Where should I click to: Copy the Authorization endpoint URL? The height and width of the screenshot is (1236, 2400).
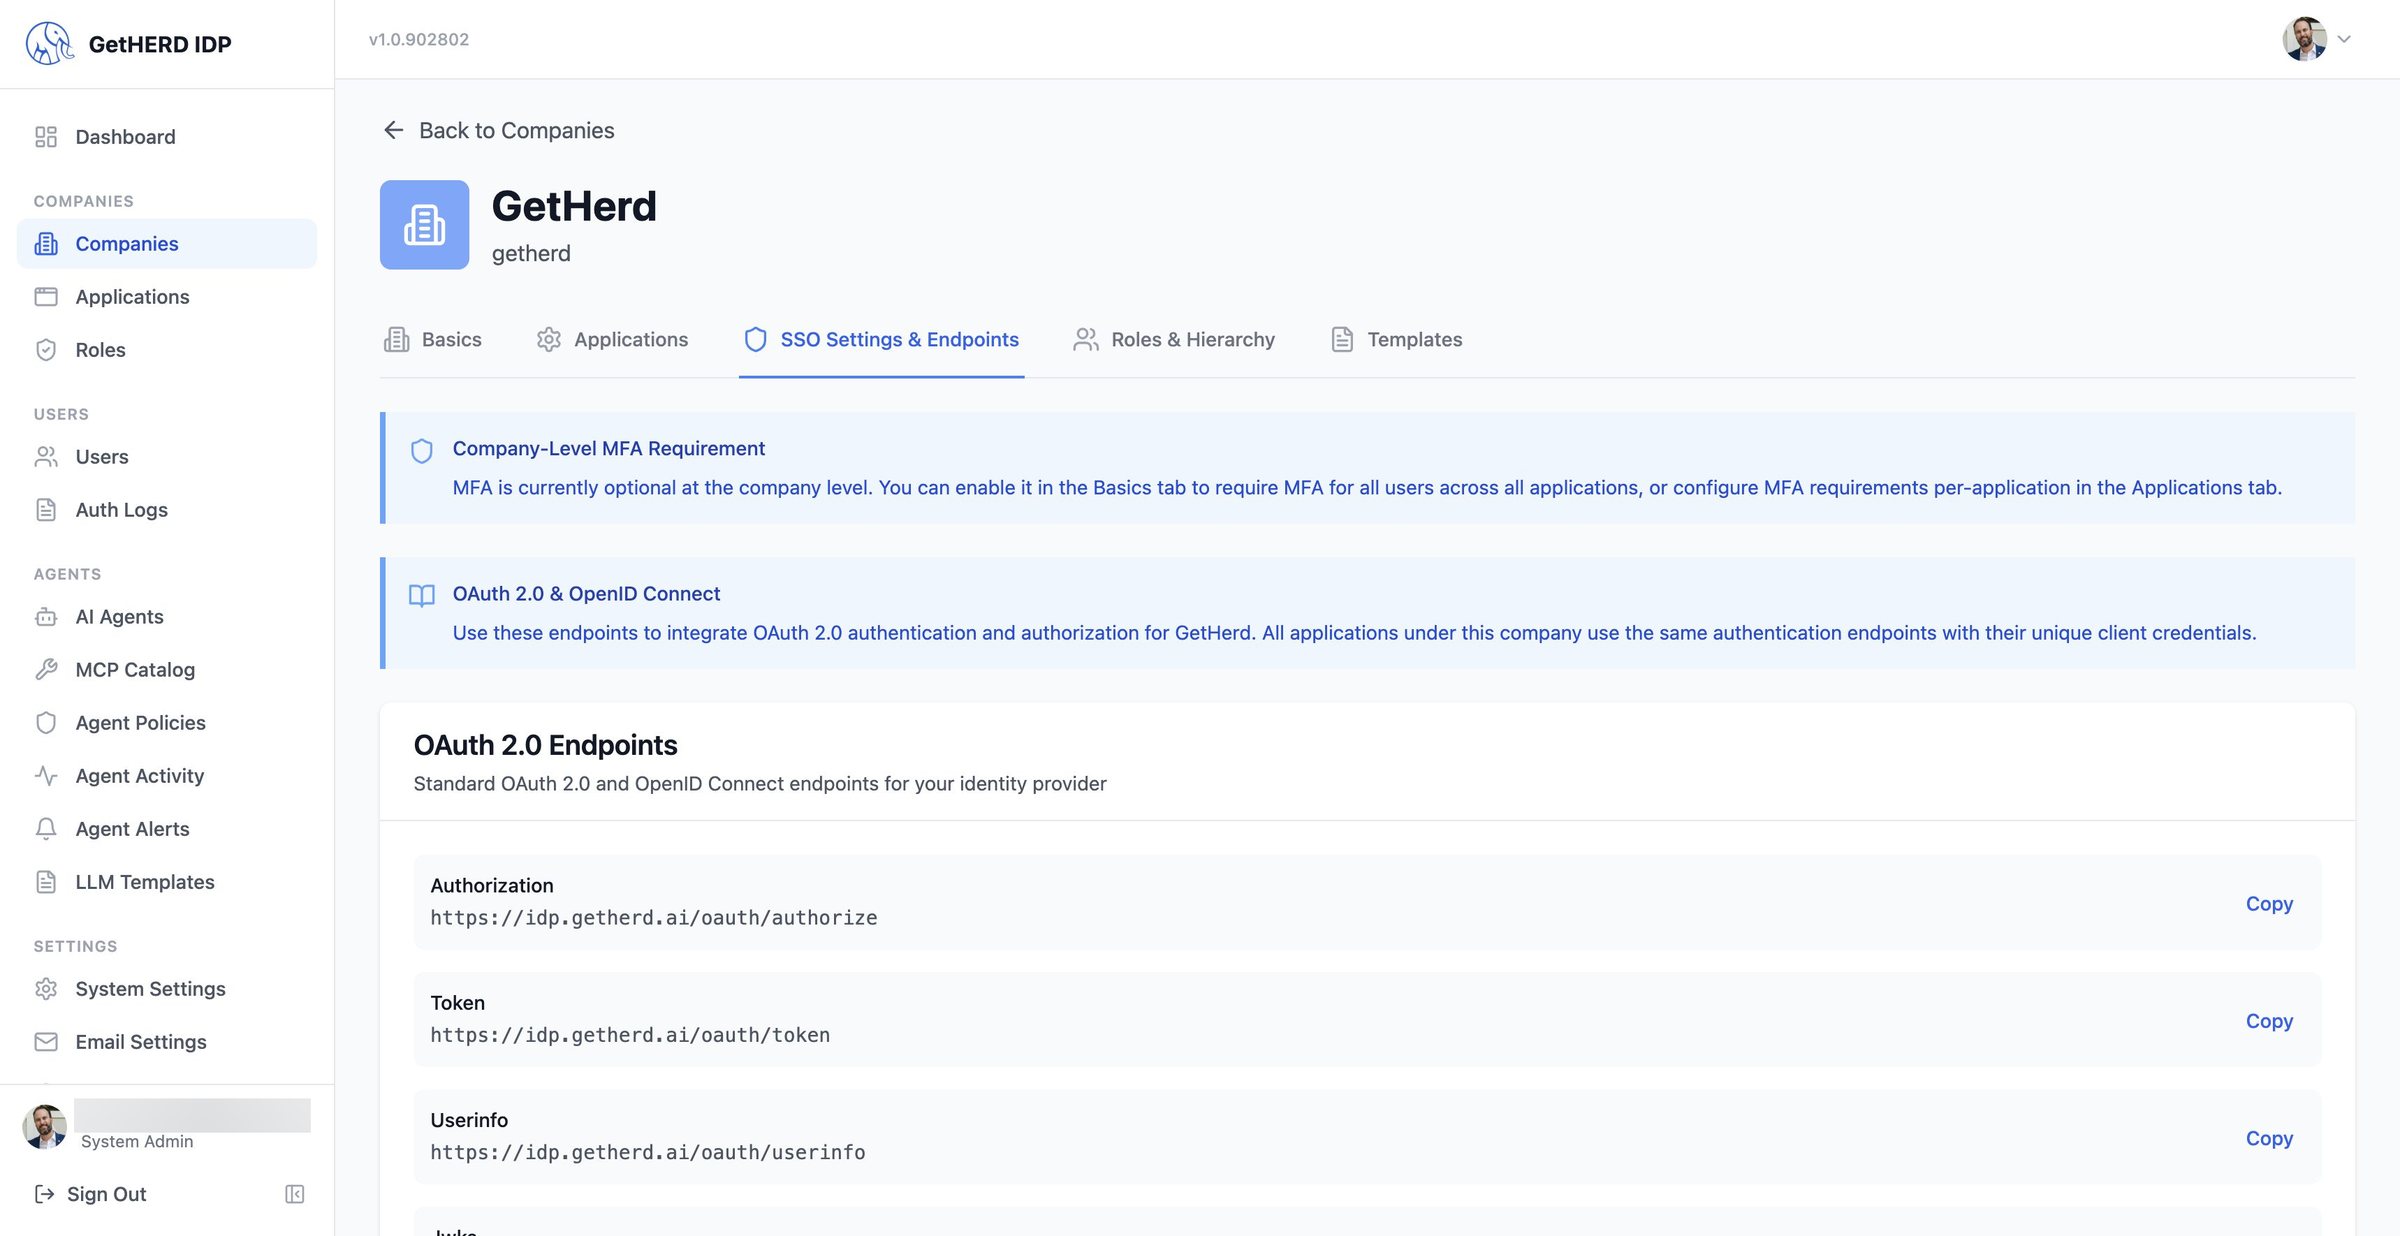[2269, 903]
